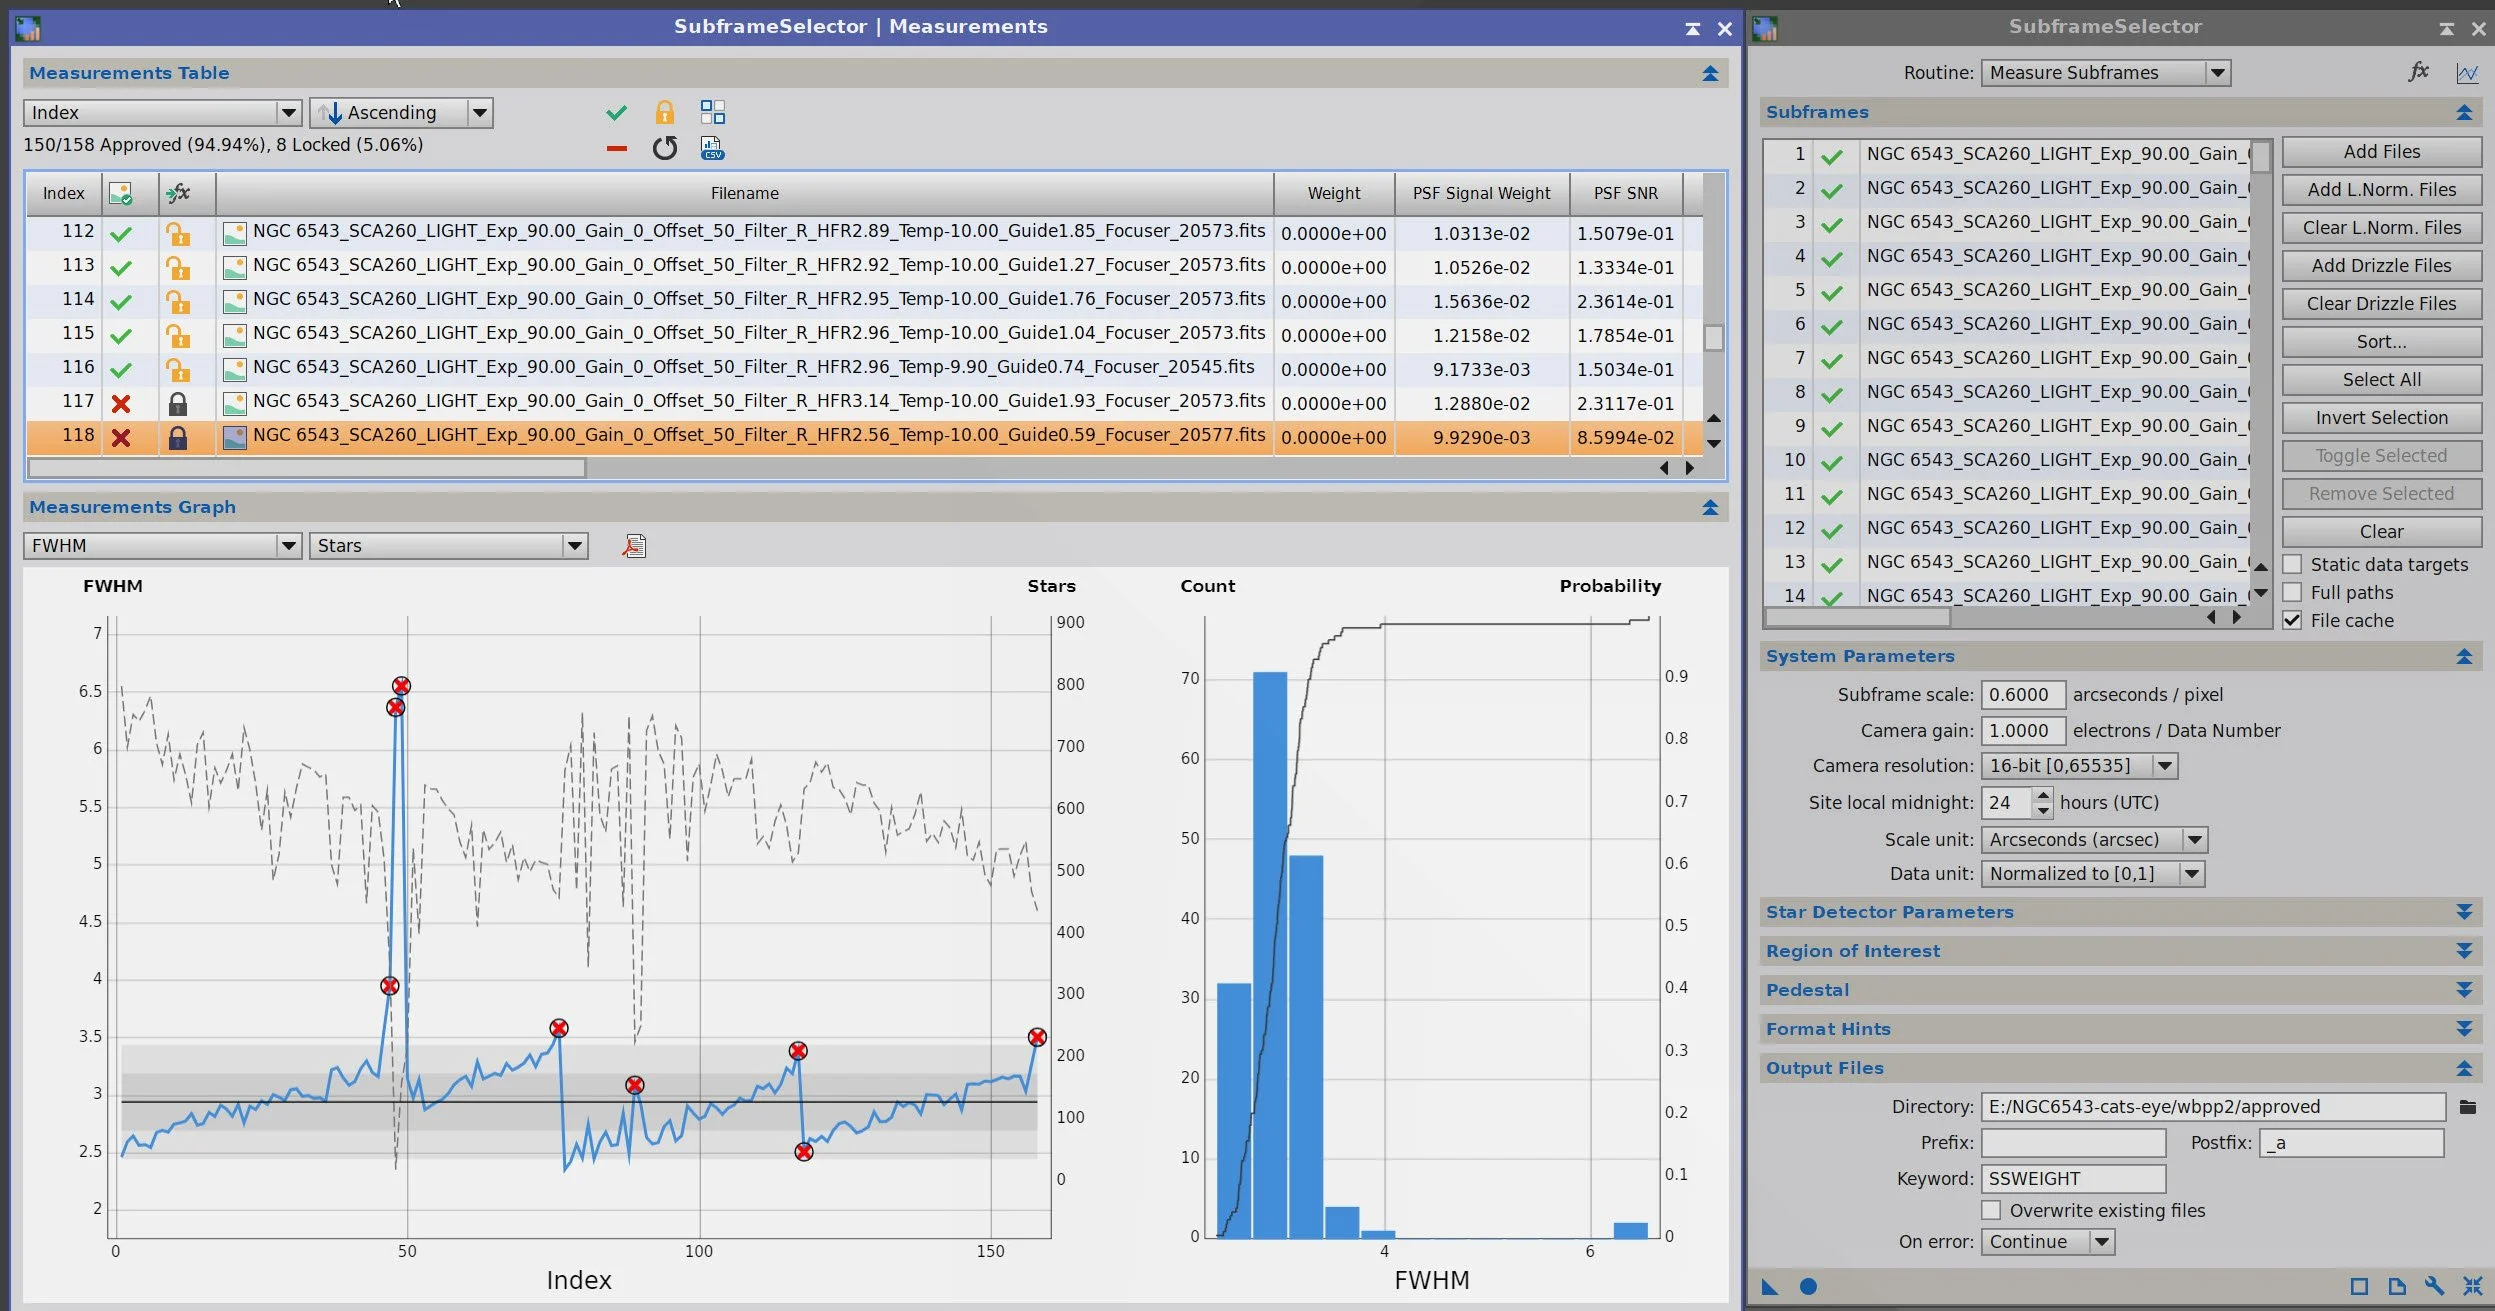Save graph as PDF icon
The image size is (2495, 1311).
pyautogui.click(x=634, y=546)
